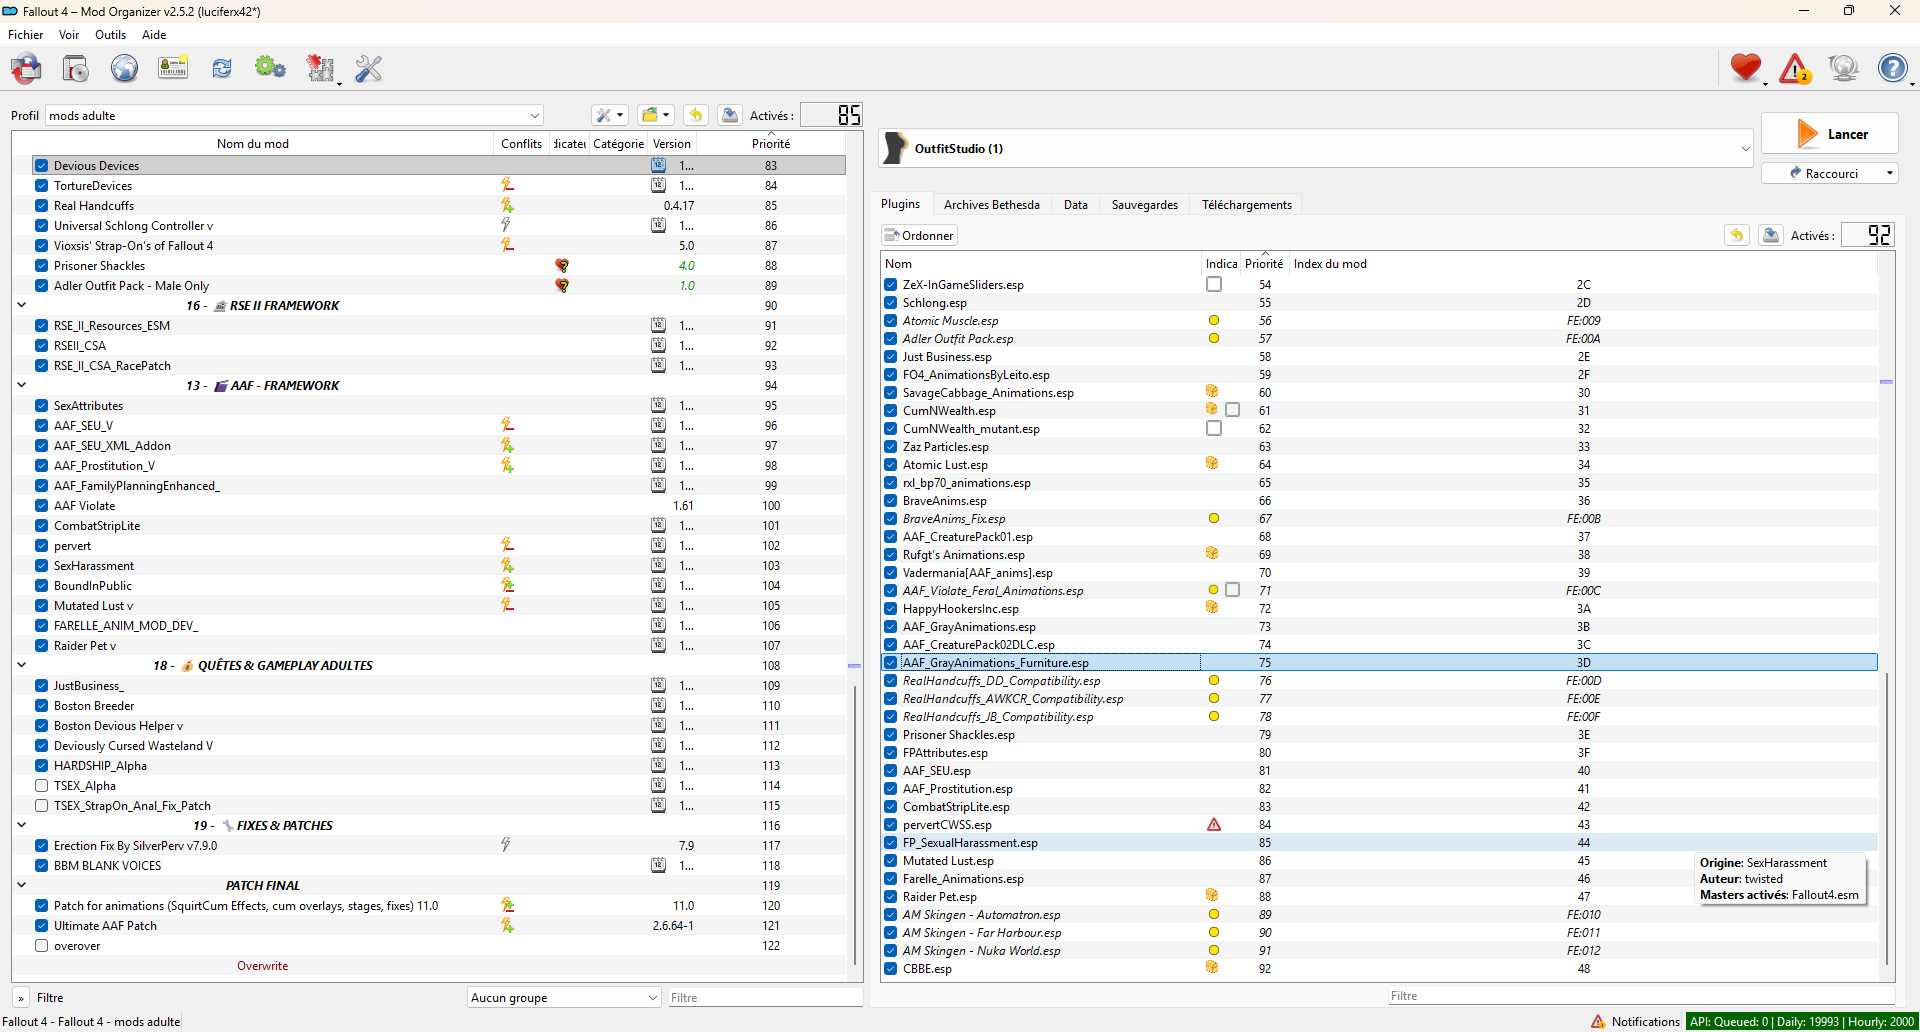Open the Voir menu

point(69,35)
